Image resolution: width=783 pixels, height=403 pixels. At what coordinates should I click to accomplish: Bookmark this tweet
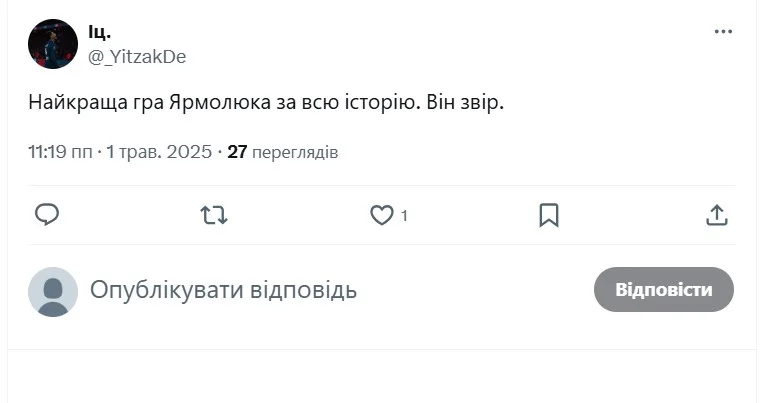point(549,214)
